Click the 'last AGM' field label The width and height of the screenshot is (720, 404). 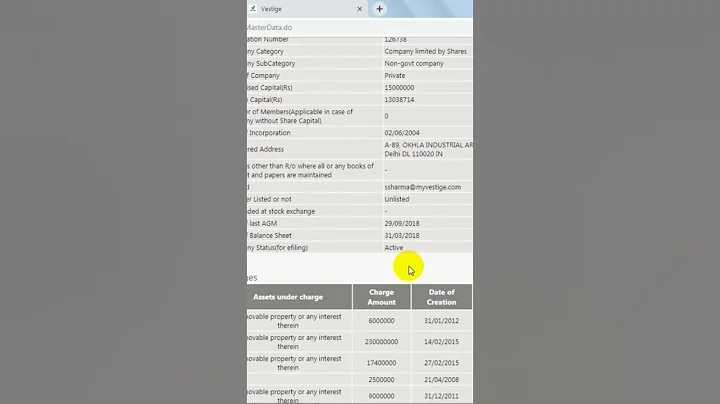263,223
